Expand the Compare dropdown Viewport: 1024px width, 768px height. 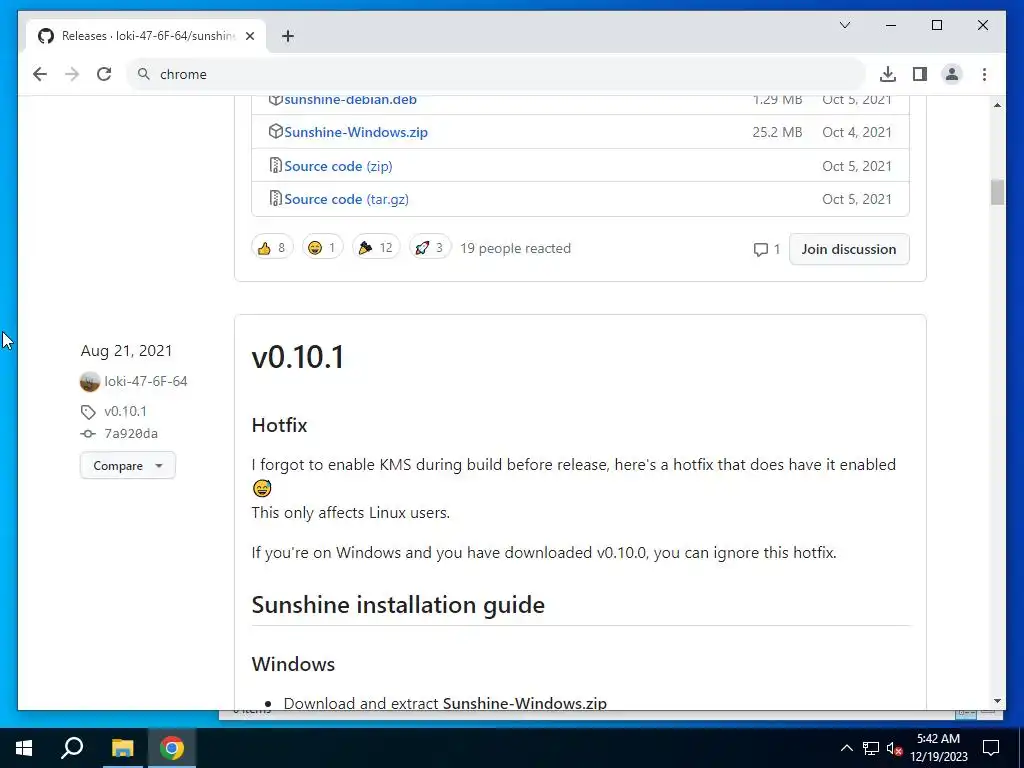coord(127,466)
